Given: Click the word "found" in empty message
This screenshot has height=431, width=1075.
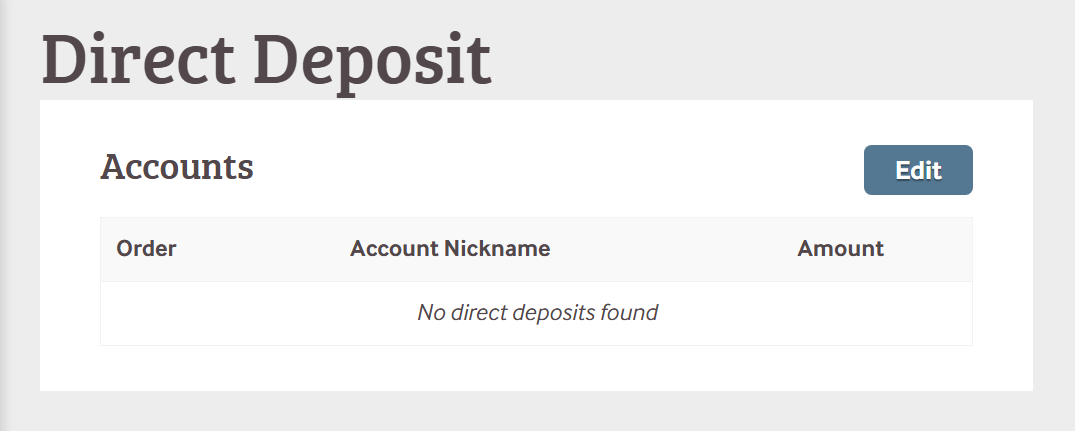Looking at the screenshot, I should tap(628, 312).
